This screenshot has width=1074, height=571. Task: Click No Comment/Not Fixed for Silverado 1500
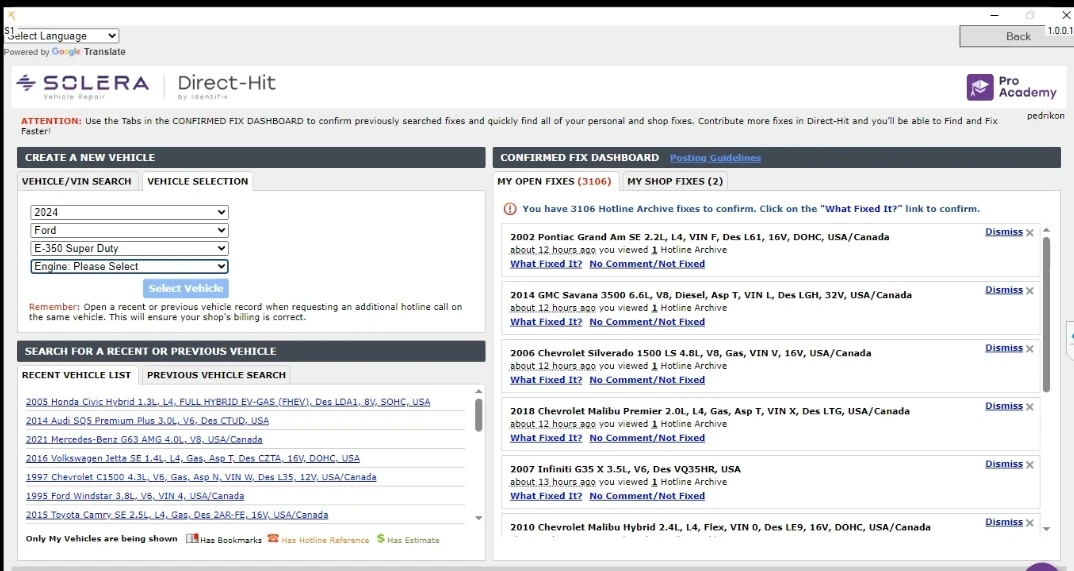pos(647,380)
